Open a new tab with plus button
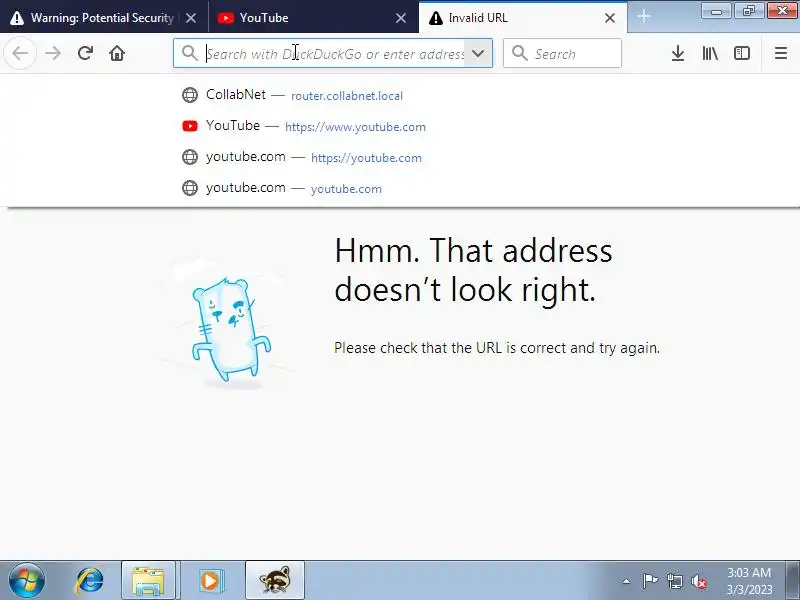This screenshot has height=600, width=800. point(644,17)
